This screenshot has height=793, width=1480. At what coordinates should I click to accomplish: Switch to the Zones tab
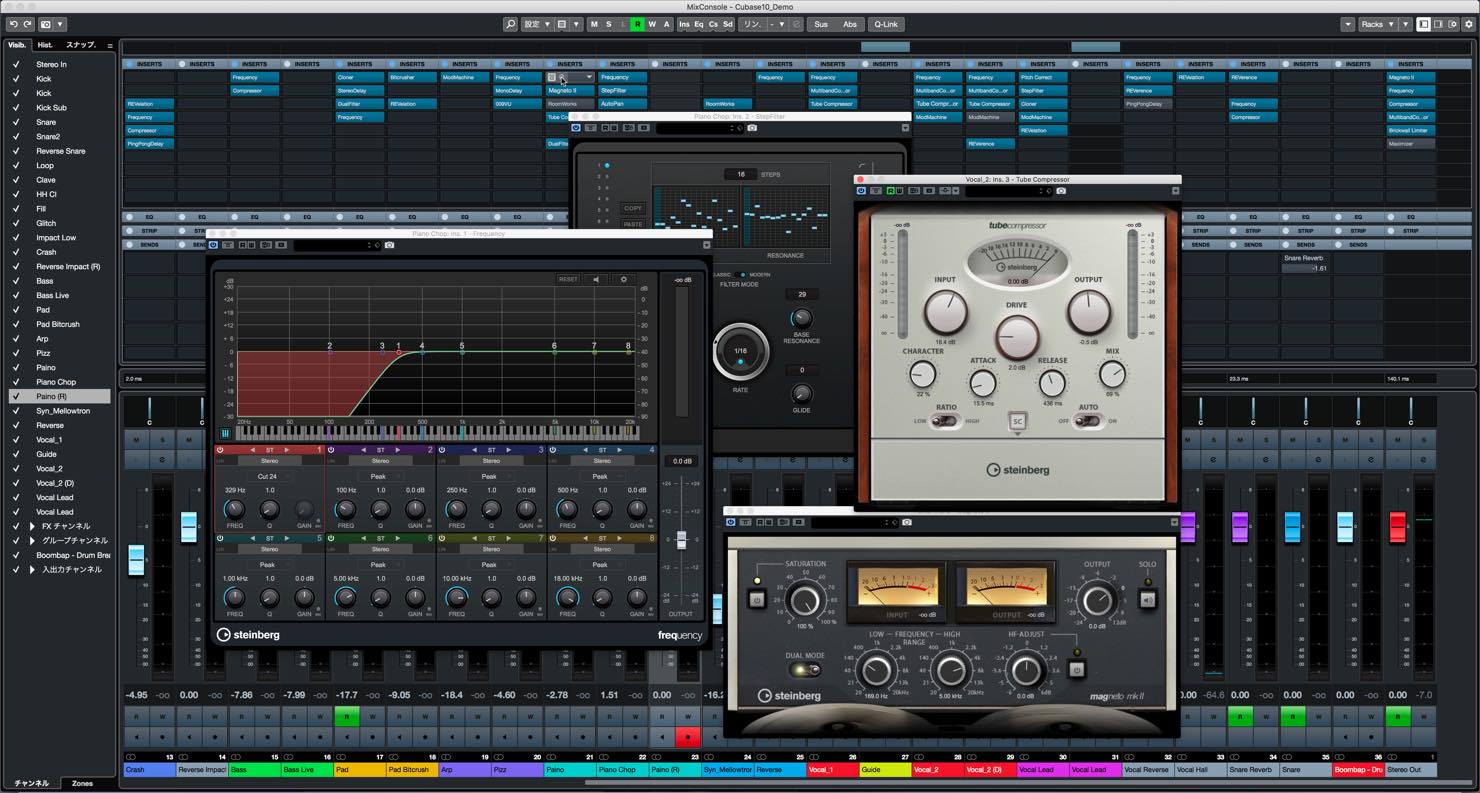click(x=82, y=783)
